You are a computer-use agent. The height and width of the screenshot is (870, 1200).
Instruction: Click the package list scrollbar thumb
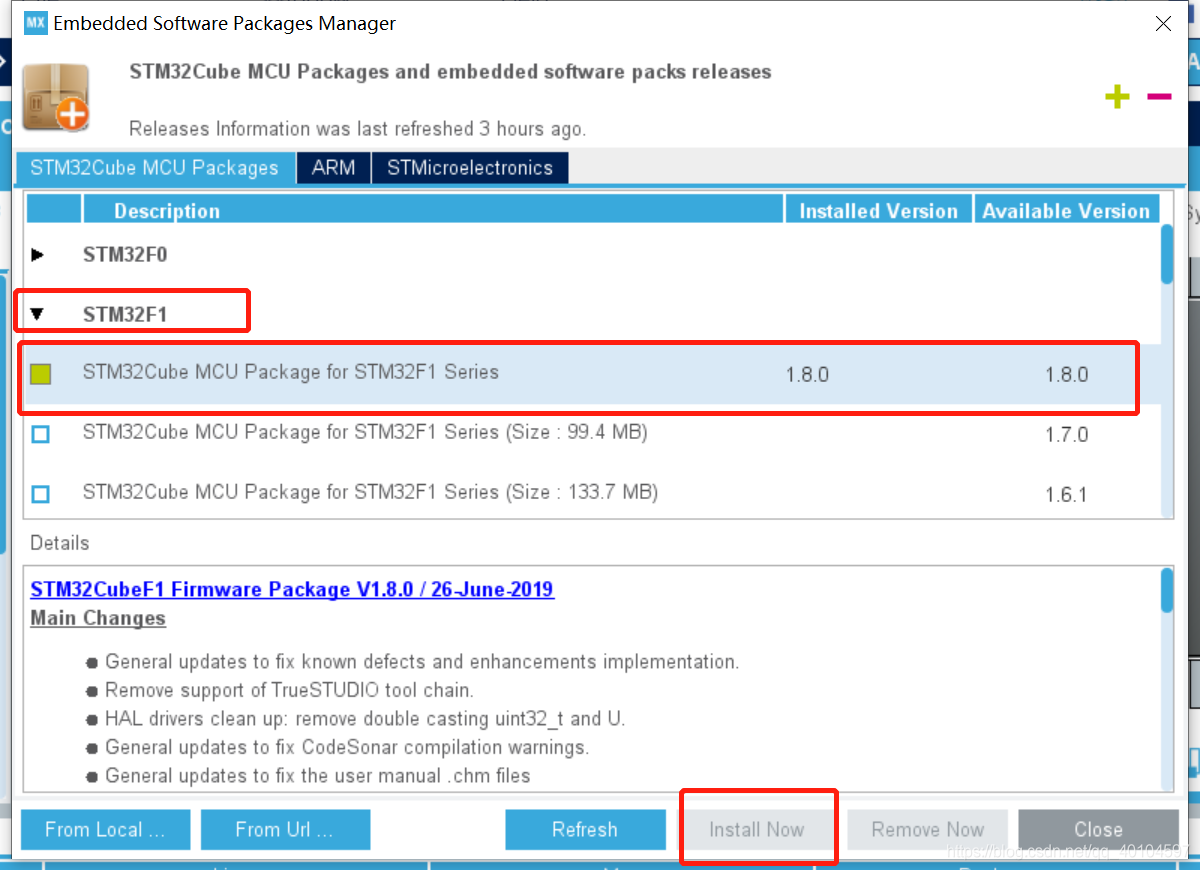click(1167, 254)
